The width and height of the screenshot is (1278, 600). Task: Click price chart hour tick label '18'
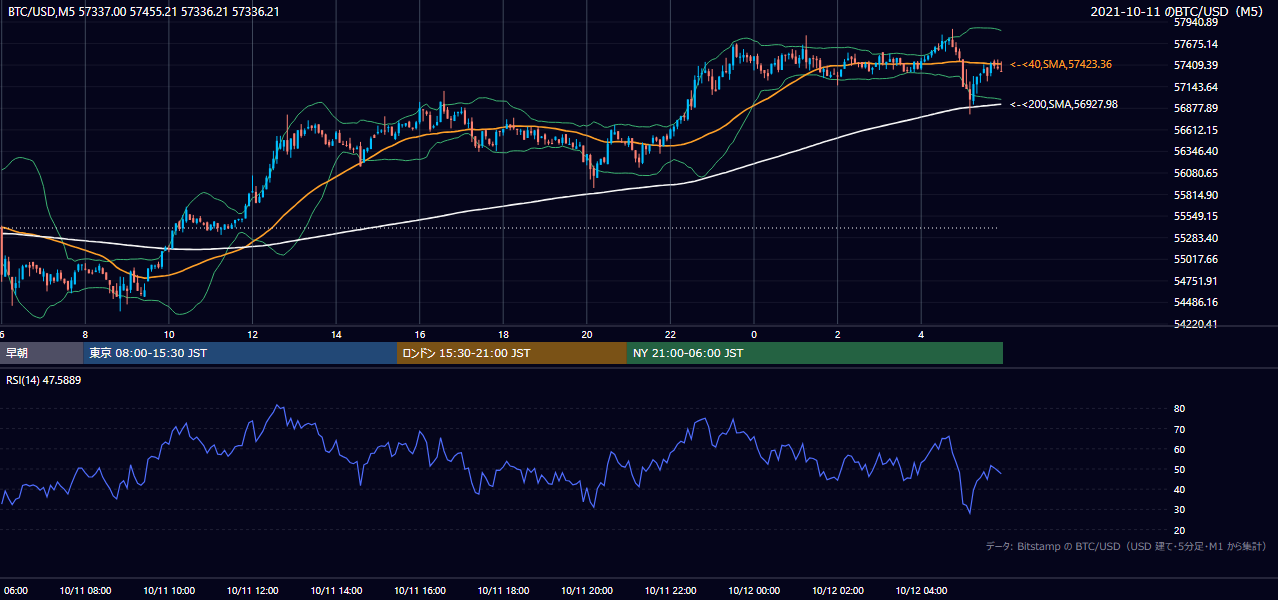[x=503, y=335]
